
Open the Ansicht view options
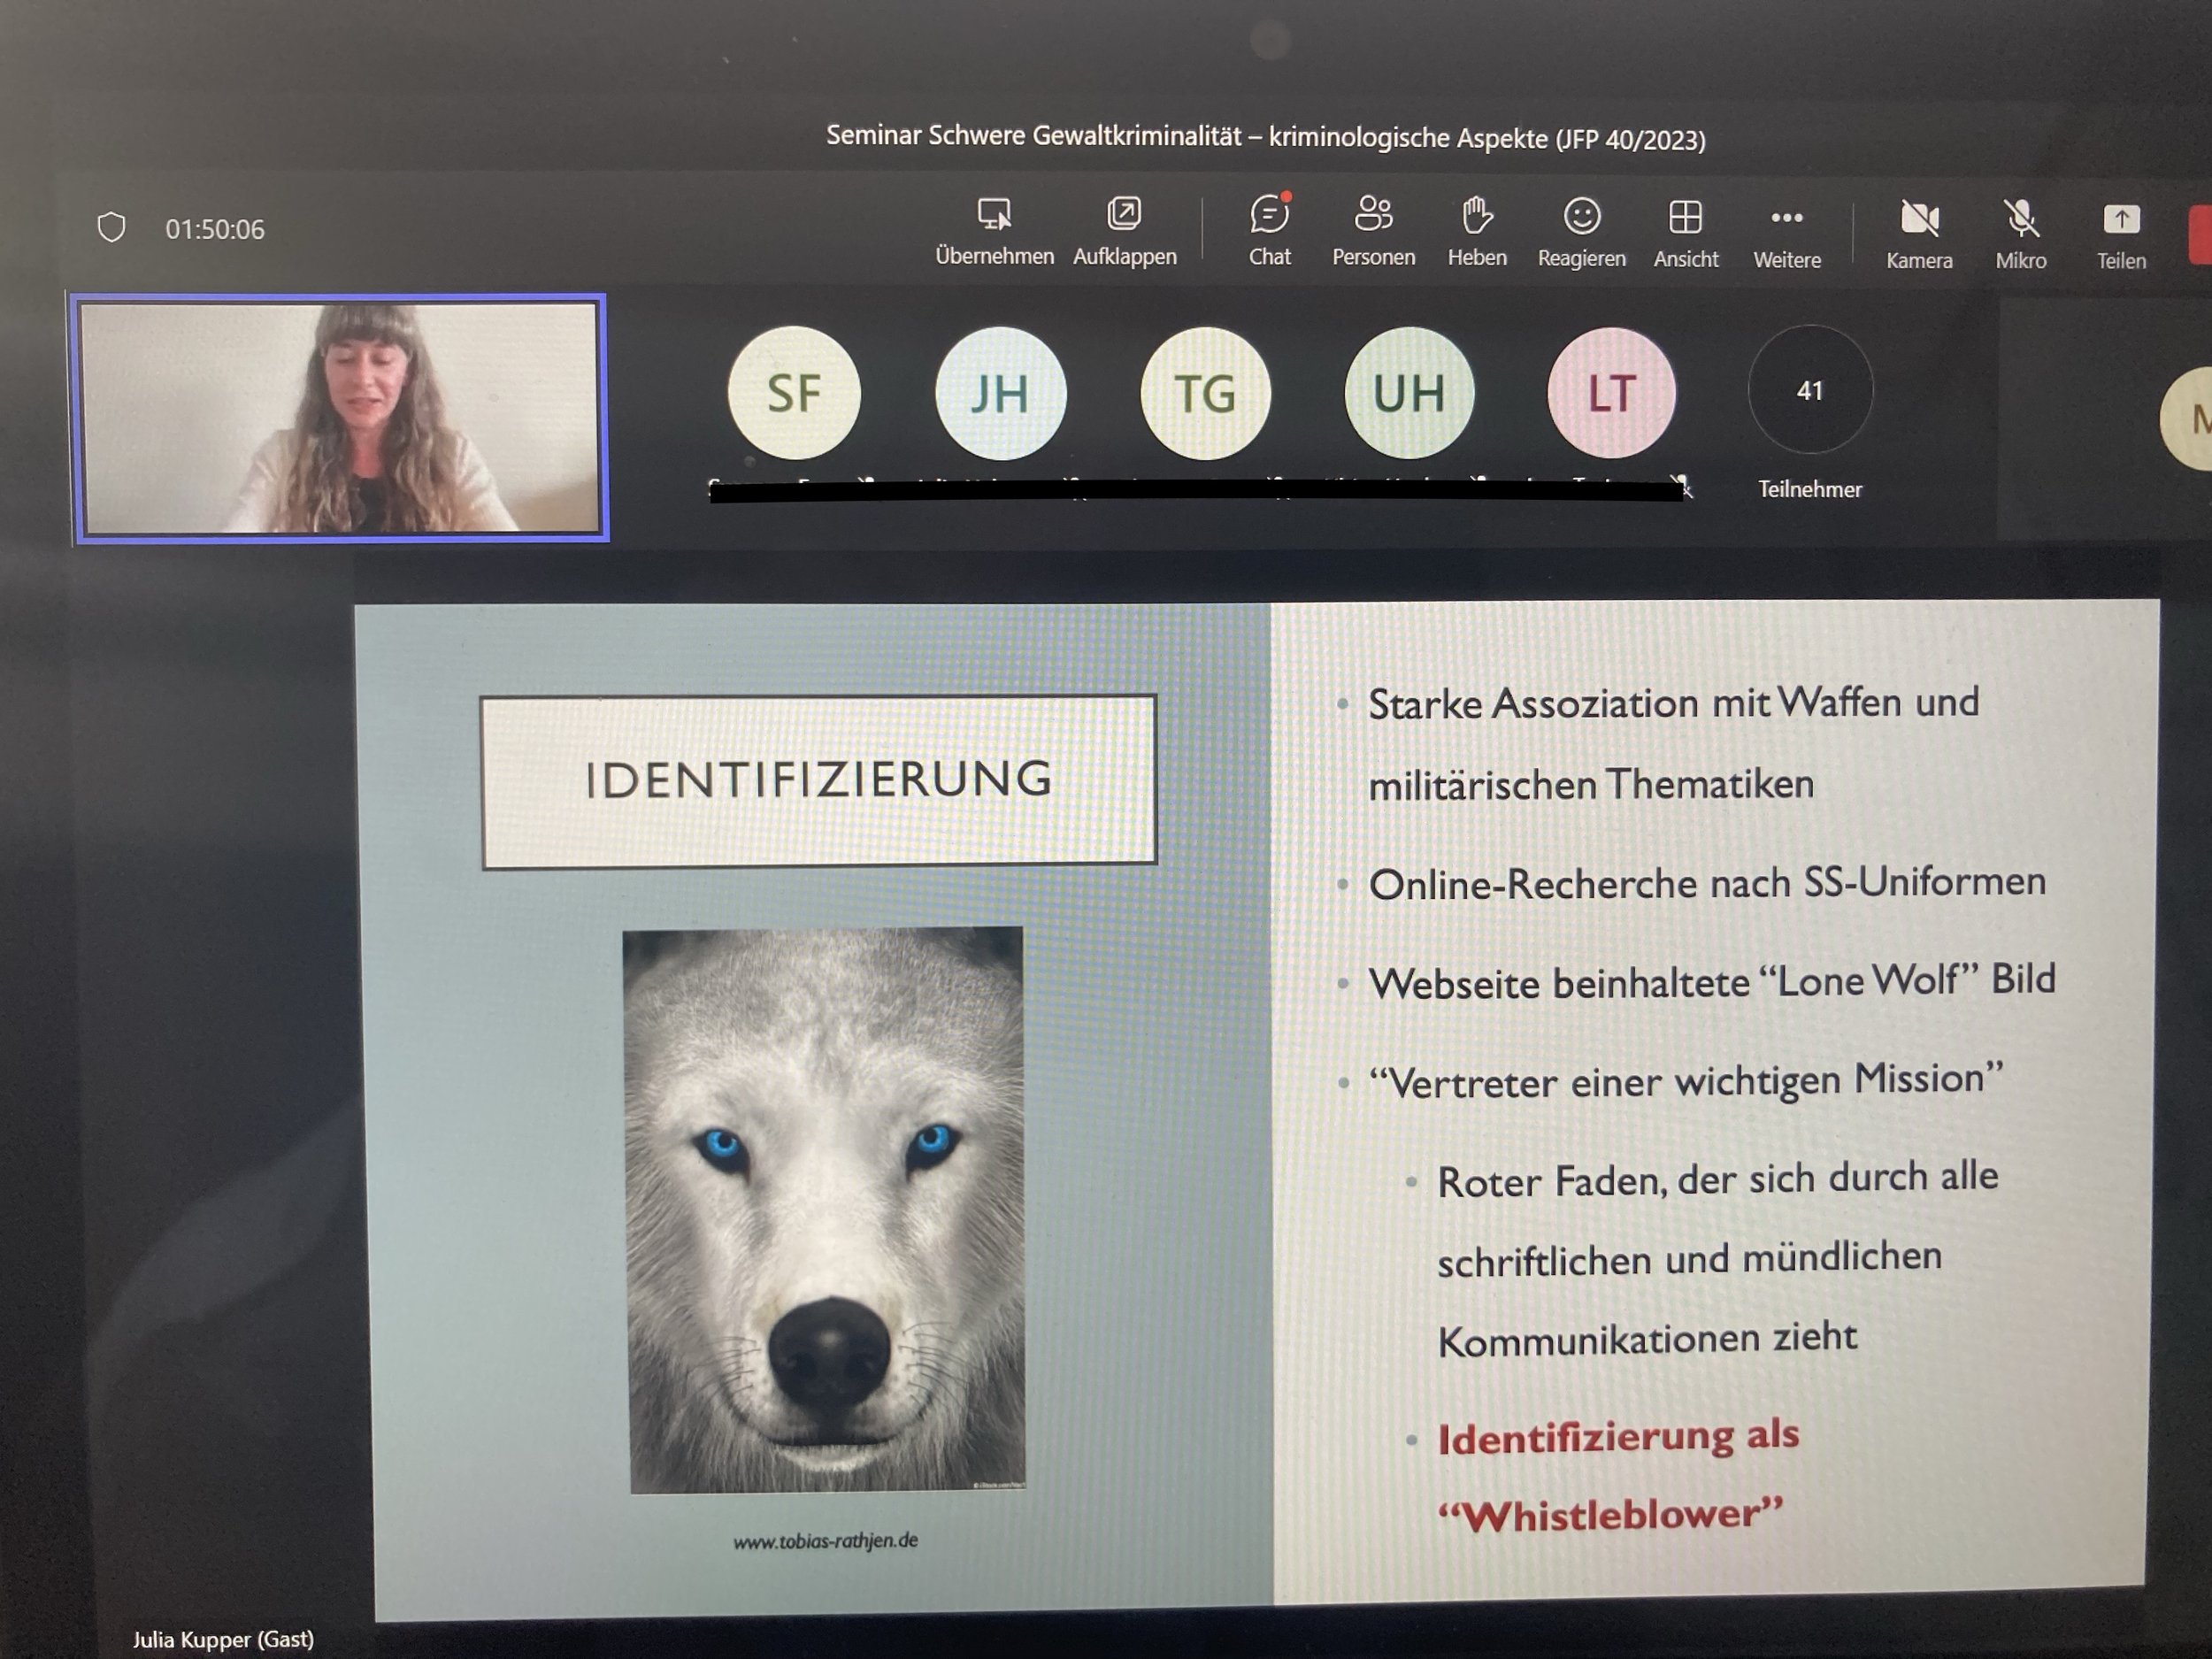pyautogui.click(x=1685, y=232)
